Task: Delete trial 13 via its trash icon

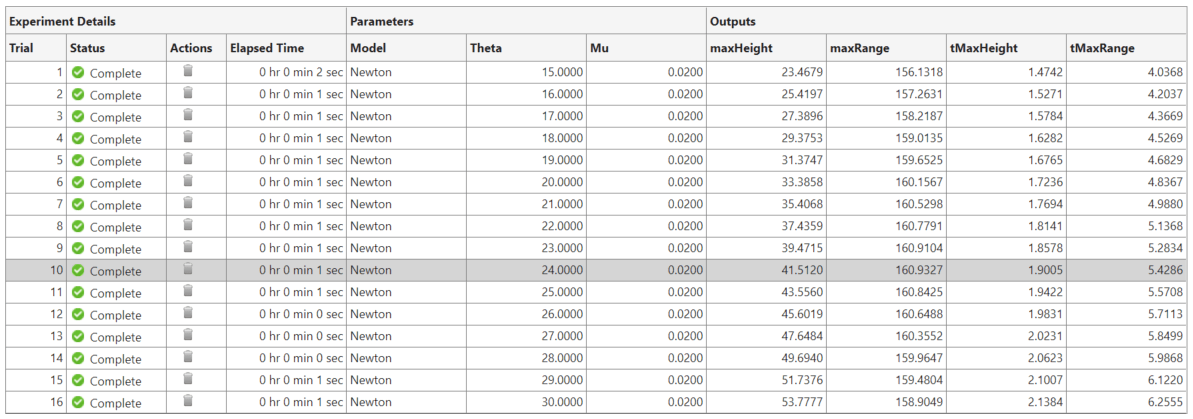Action: coord(187,336)
